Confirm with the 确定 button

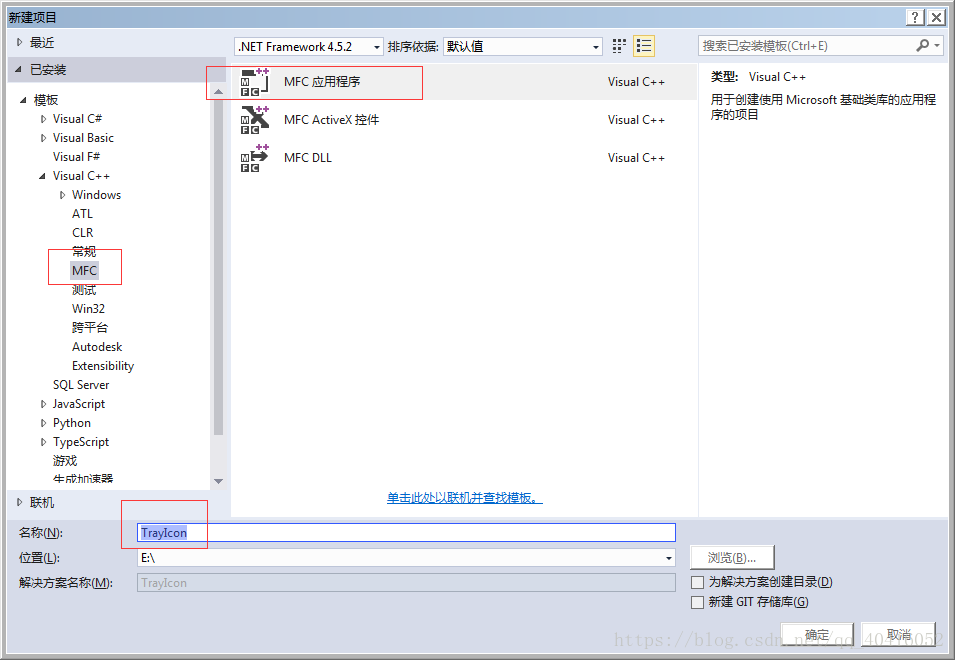point(817,634)
